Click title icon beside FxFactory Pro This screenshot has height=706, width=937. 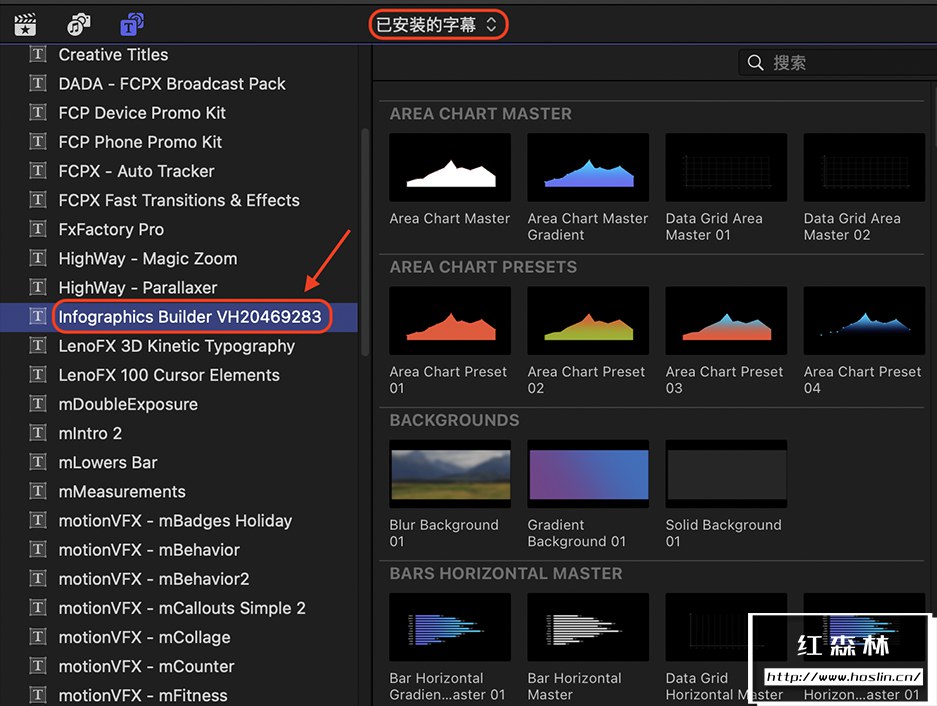(x=38, y=229)
